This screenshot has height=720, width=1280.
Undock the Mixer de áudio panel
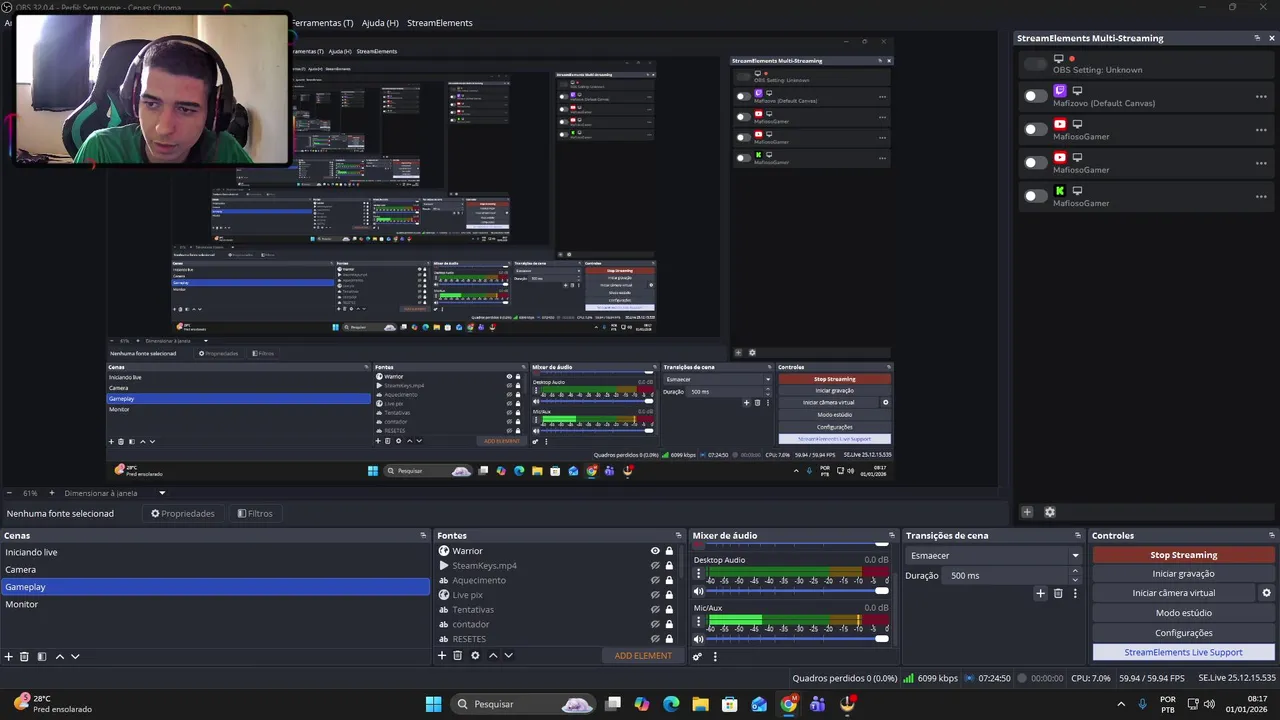pyautogui.click(x=892, y=535)
